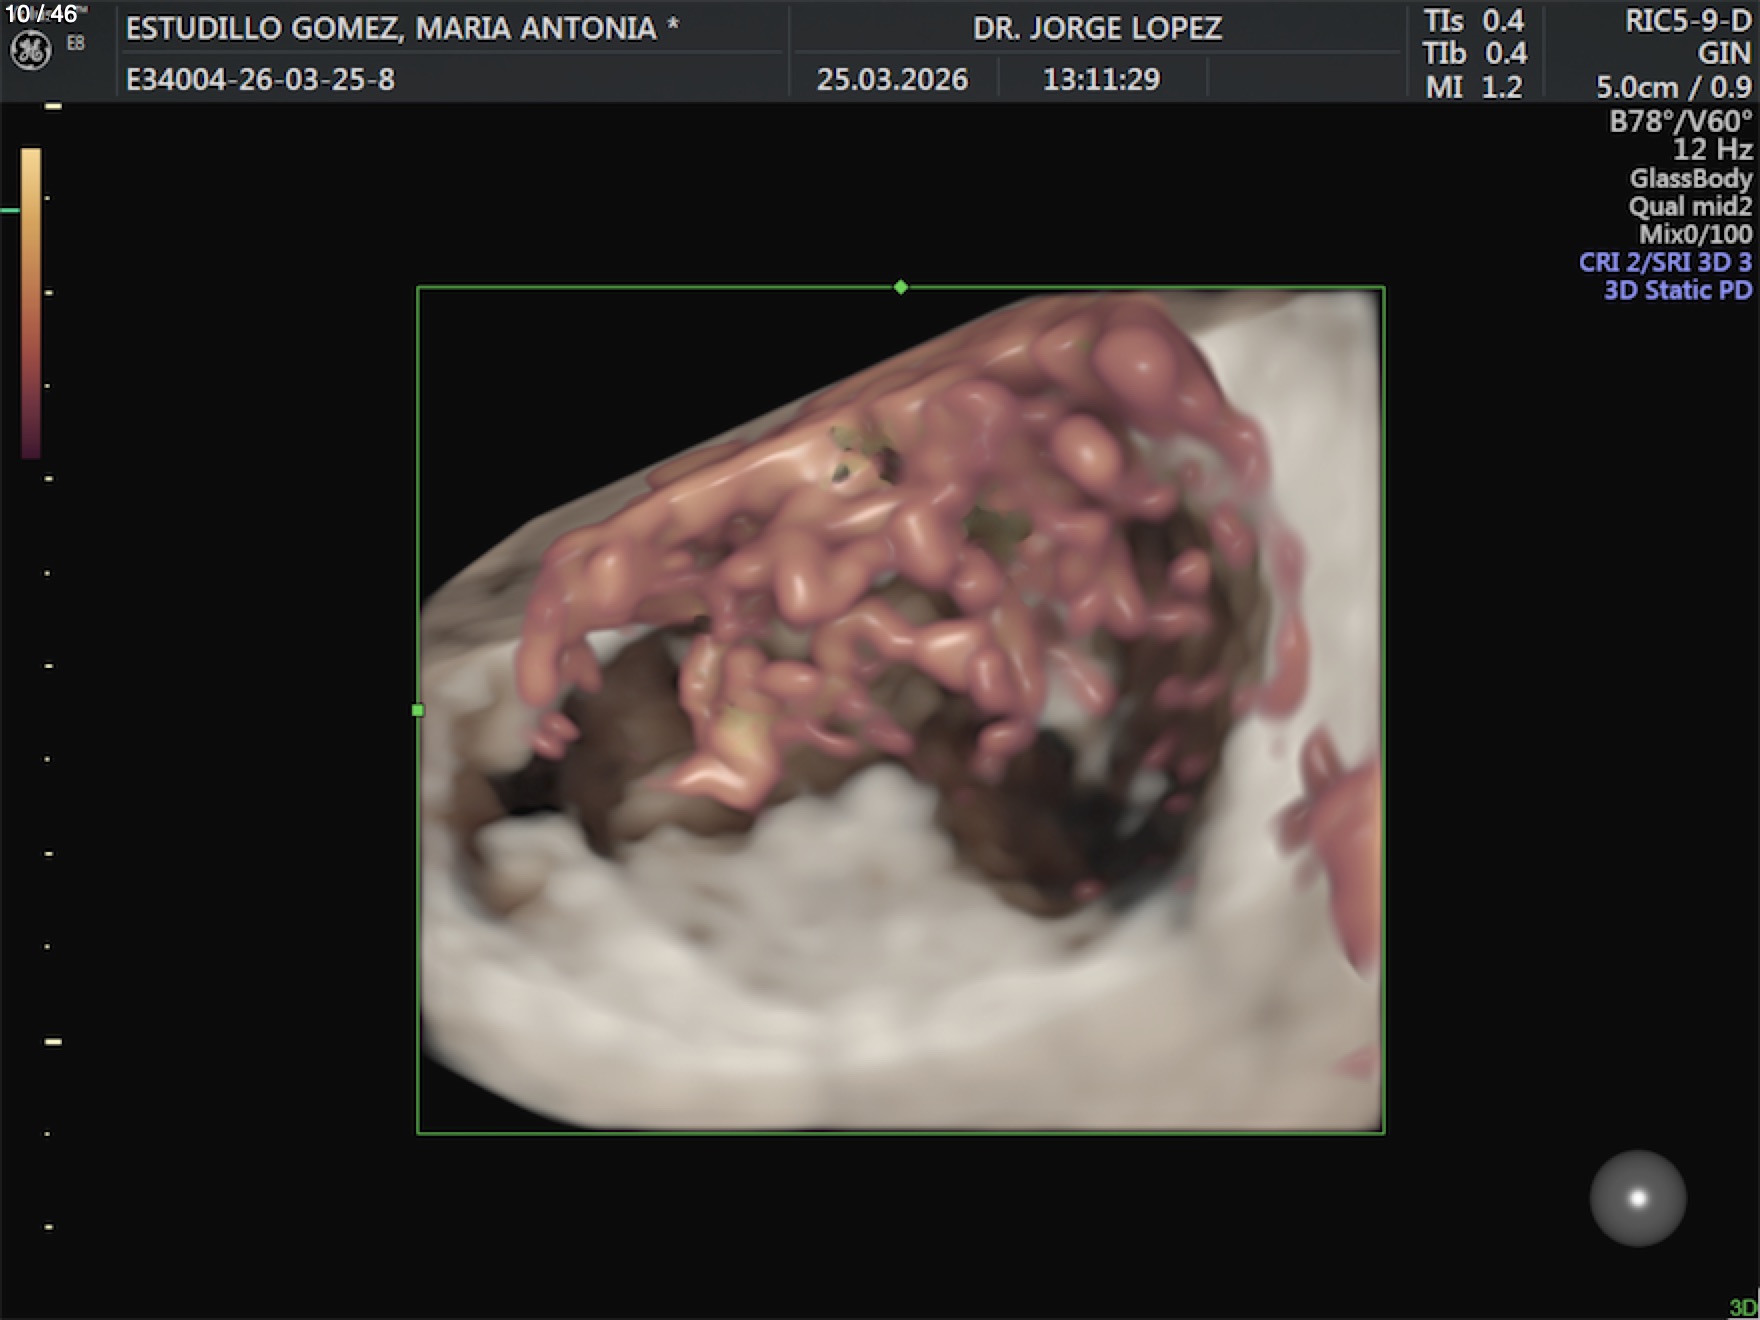Select patient name Estudillo Gomez field

pyautogui.click(x=402, y=28)
